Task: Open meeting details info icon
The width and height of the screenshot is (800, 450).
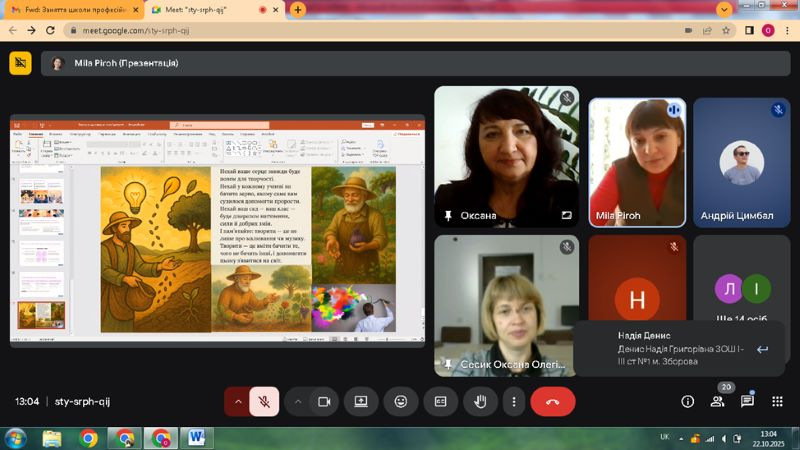Action: pos(687,401)
